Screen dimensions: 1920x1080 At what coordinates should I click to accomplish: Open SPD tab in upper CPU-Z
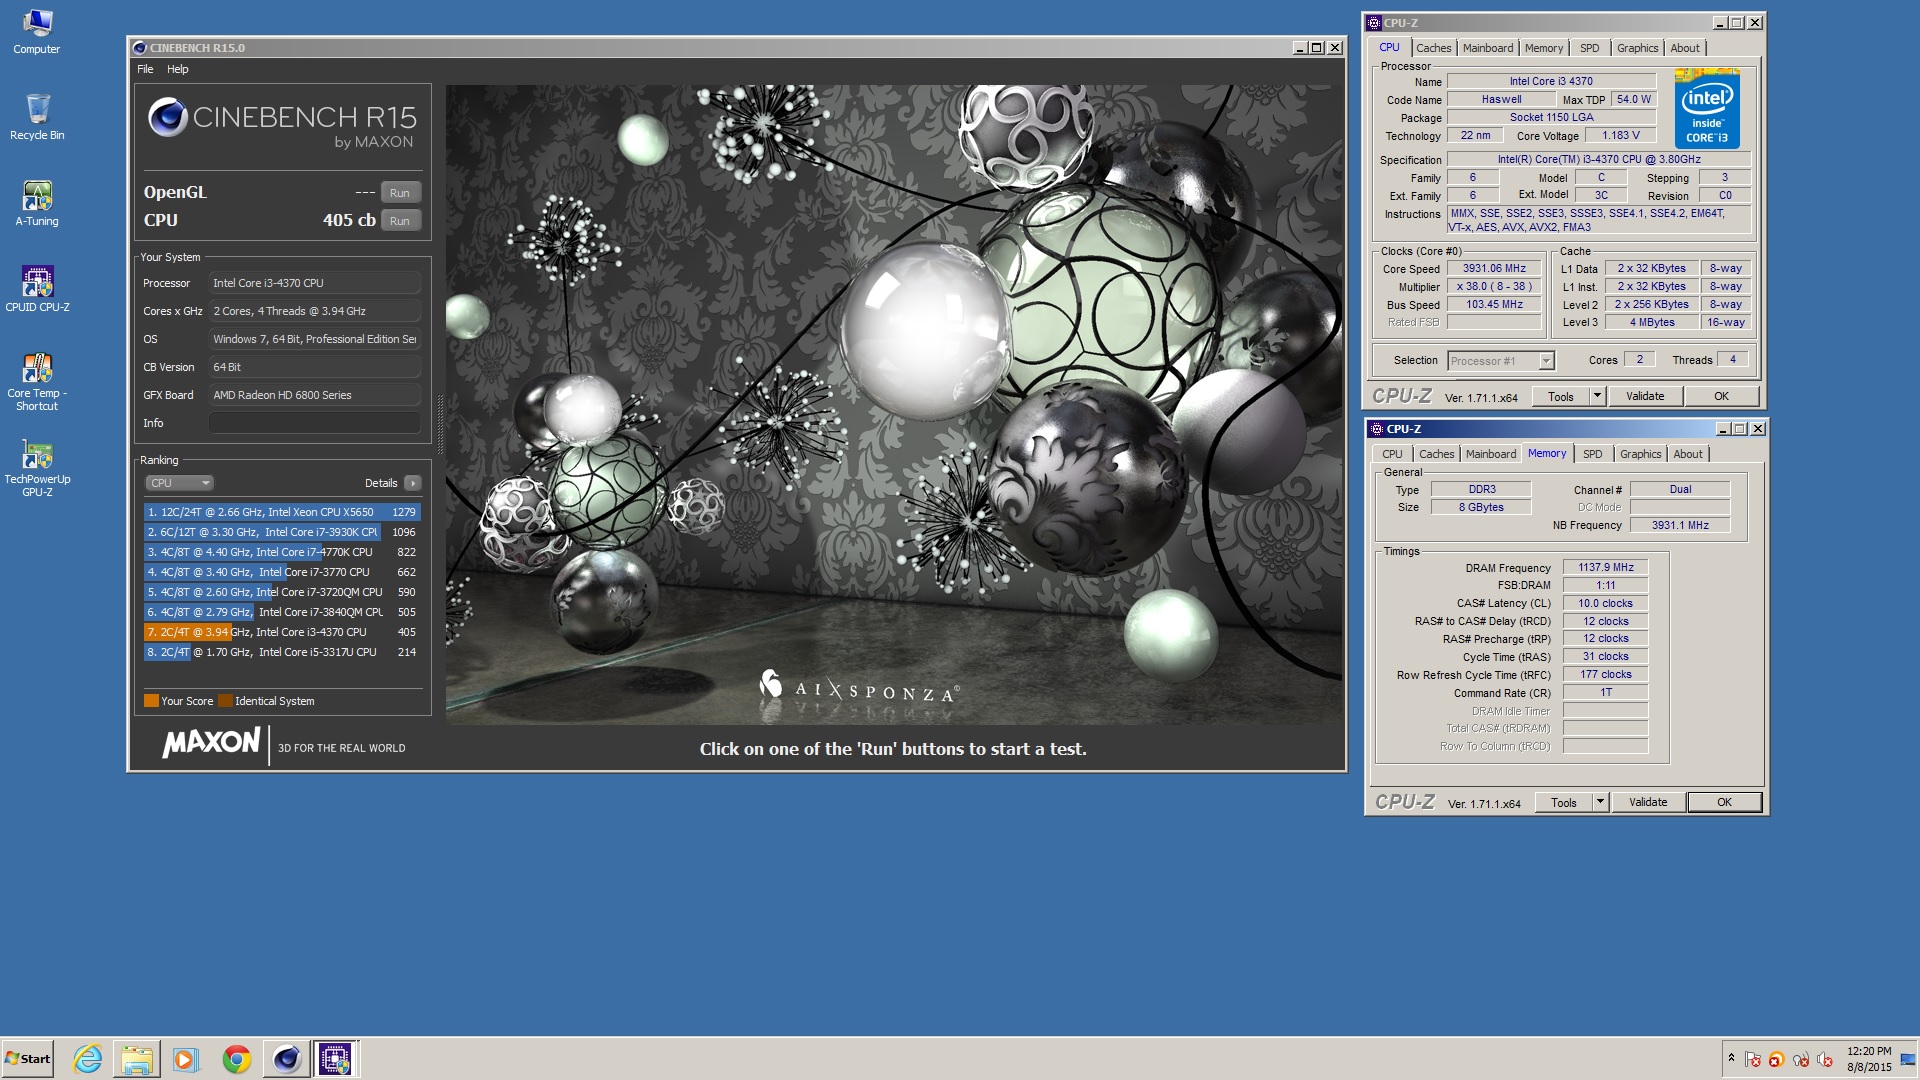(x=1589, y=48)
